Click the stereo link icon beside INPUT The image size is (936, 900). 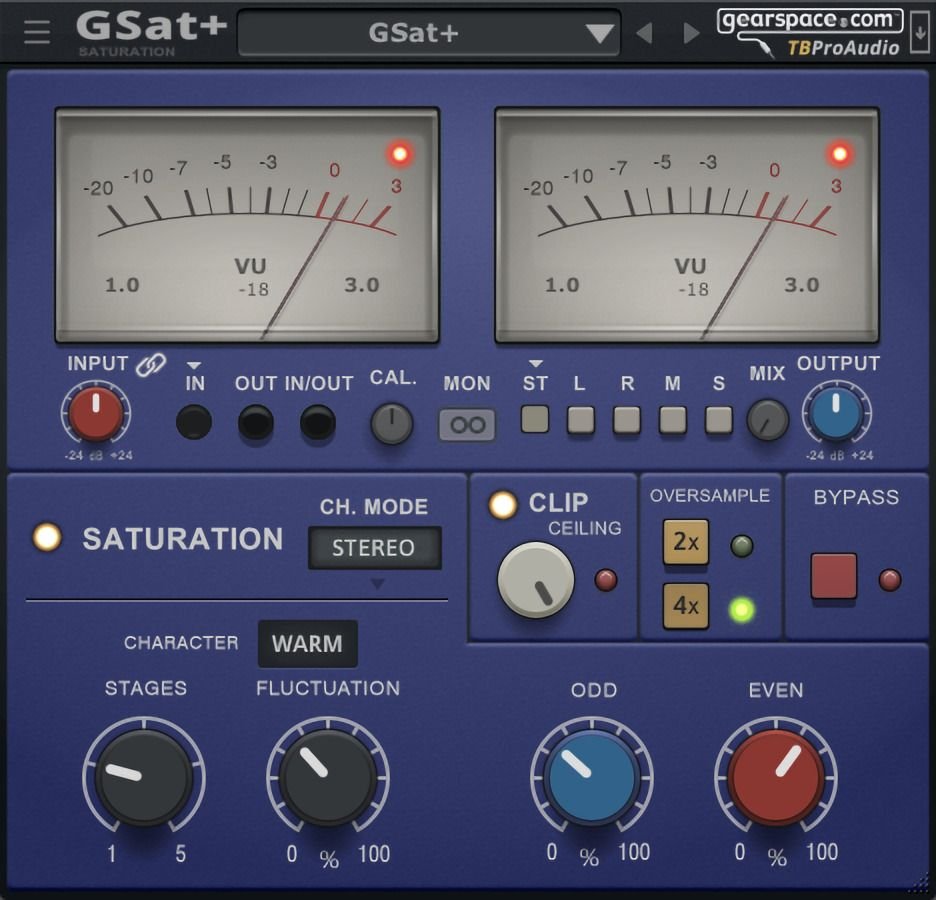(x=149, y=363)
